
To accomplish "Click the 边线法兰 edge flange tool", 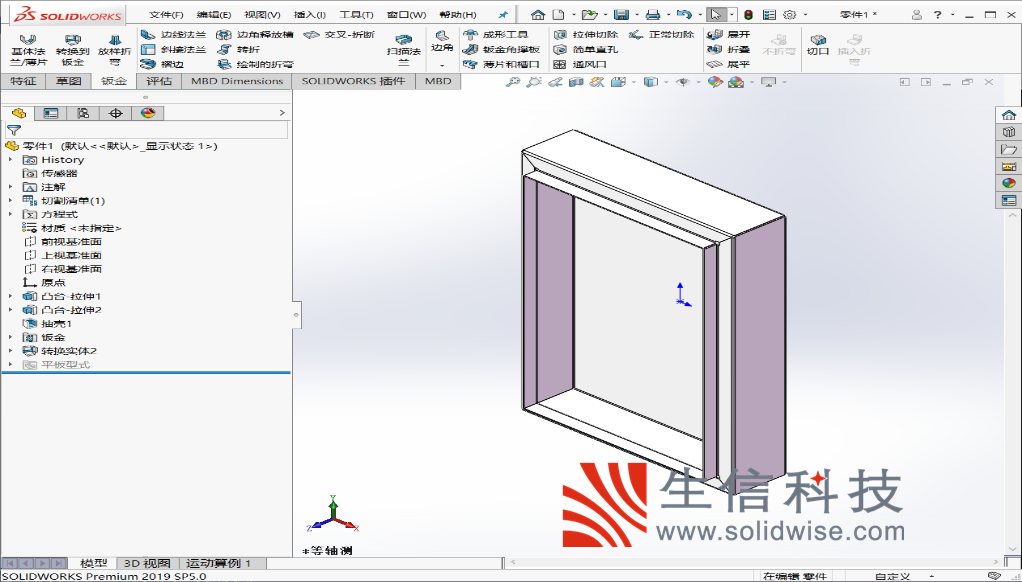I will click(x=174, y=35).
